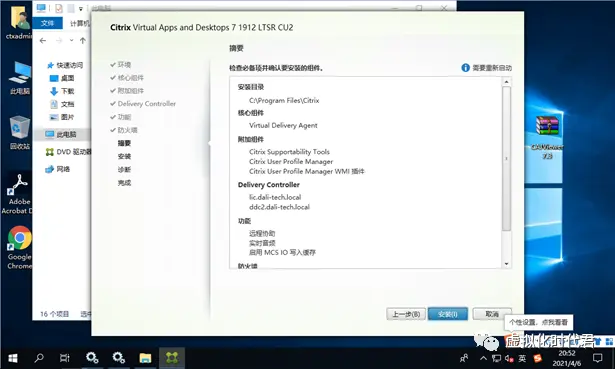Go up one level in Explorer
The image size is (615, 369).
point(83,40)
